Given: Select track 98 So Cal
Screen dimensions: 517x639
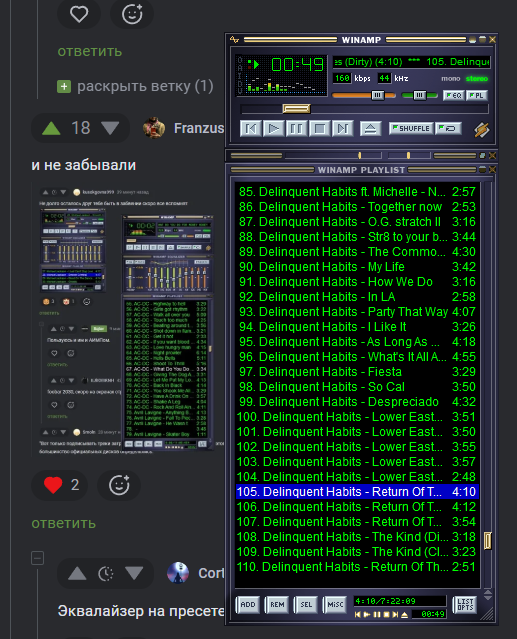Looking at the screenshot, I should (x=357, y=387).
